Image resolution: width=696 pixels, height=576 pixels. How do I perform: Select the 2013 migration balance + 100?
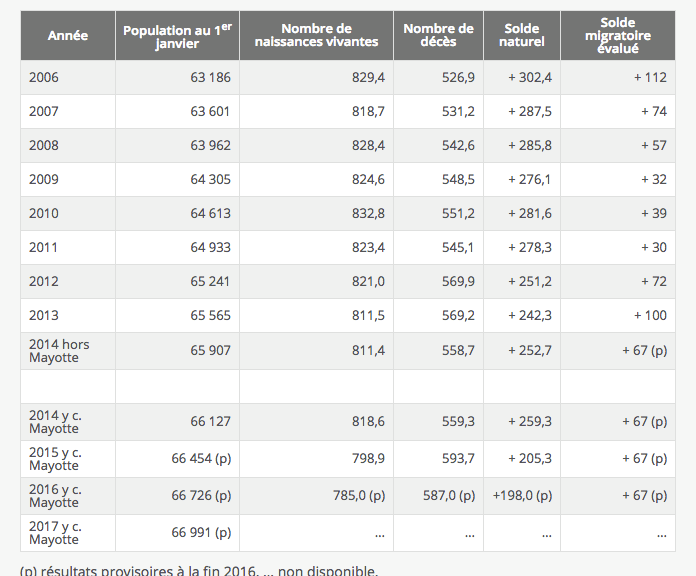(650, 315)
